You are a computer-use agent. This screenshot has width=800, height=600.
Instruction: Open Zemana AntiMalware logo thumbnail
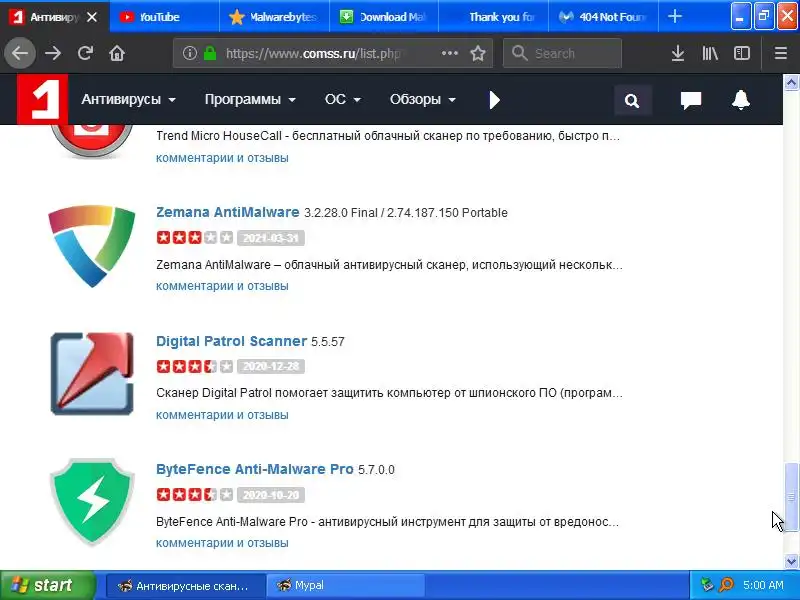[x=92, y=246]
